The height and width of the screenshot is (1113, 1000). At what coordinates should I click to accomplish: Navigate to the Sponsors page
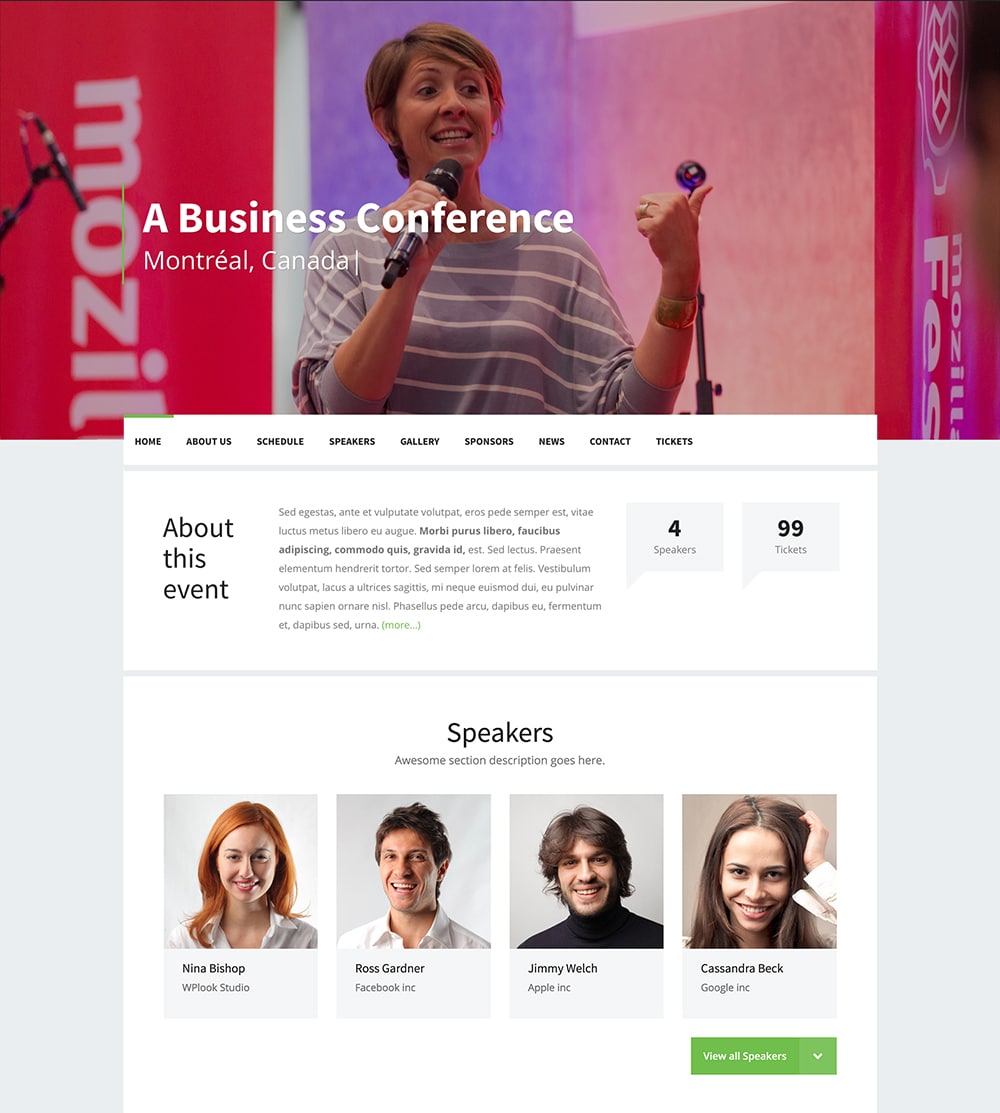(x=489, y=442)
